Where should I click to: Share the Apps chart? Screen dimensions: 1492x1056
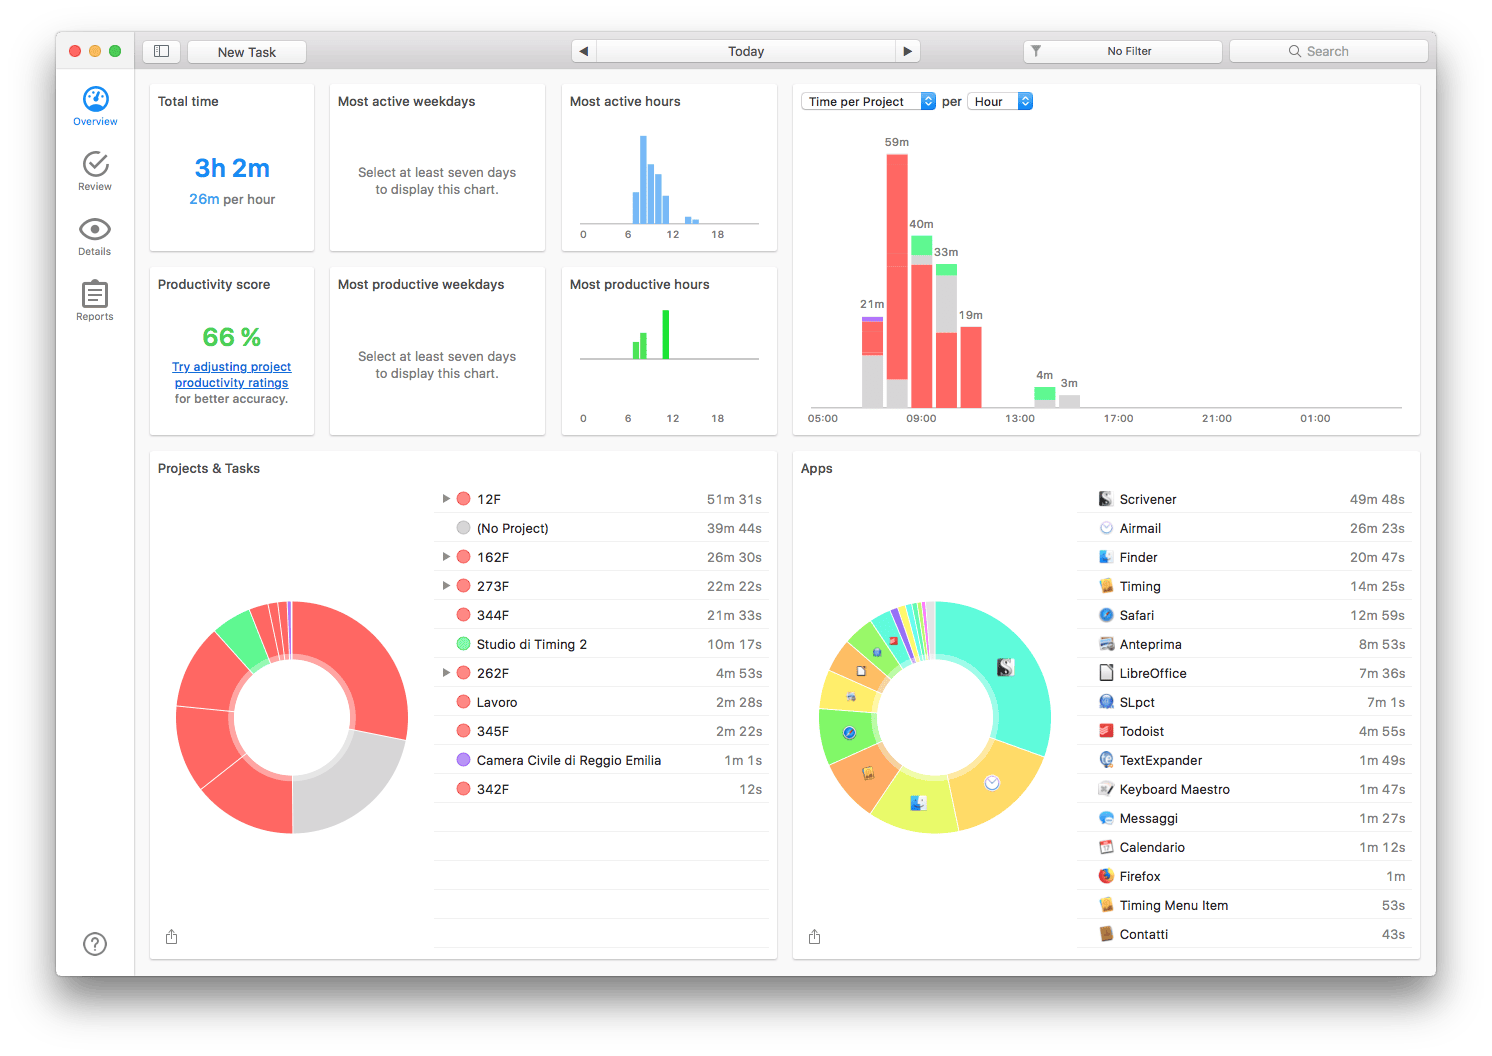click(x=815, y=937)
